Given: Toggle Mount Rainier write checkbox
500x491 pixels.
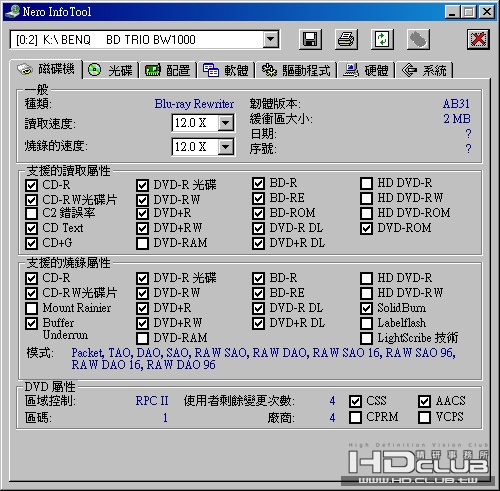Looking at the screenshot, I should tap(31, 308).
